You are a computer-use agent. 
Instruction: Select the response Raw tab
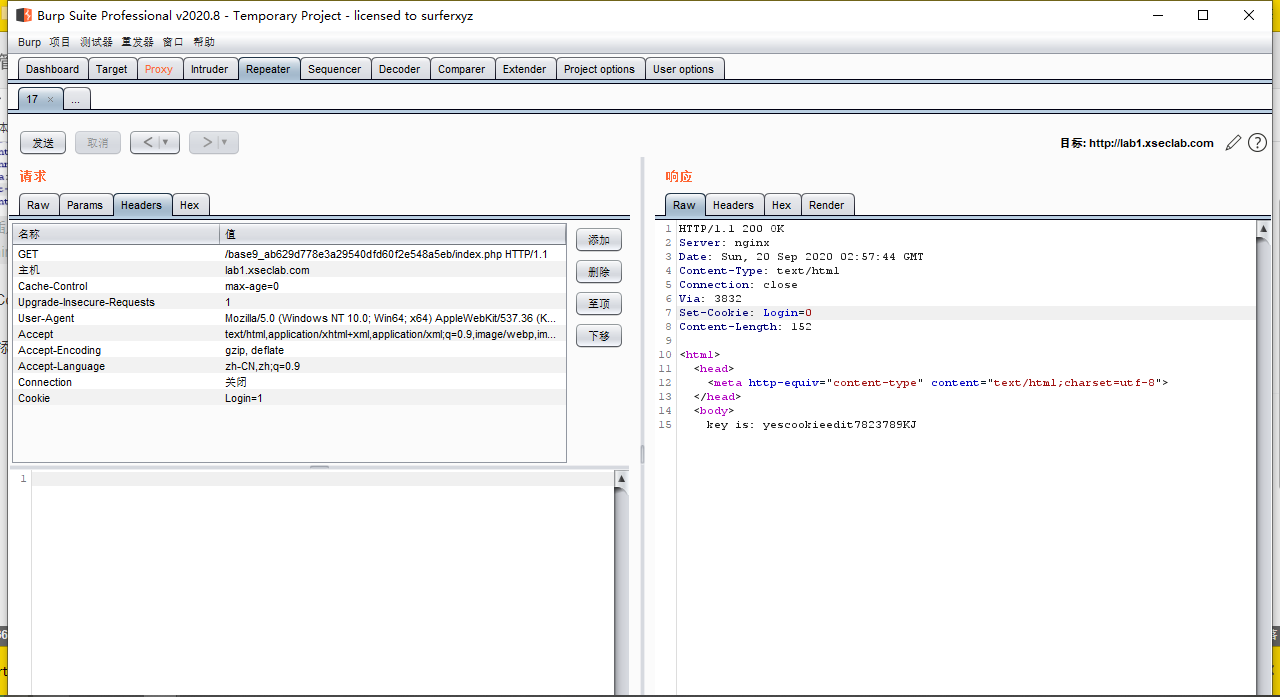point(684,205)
